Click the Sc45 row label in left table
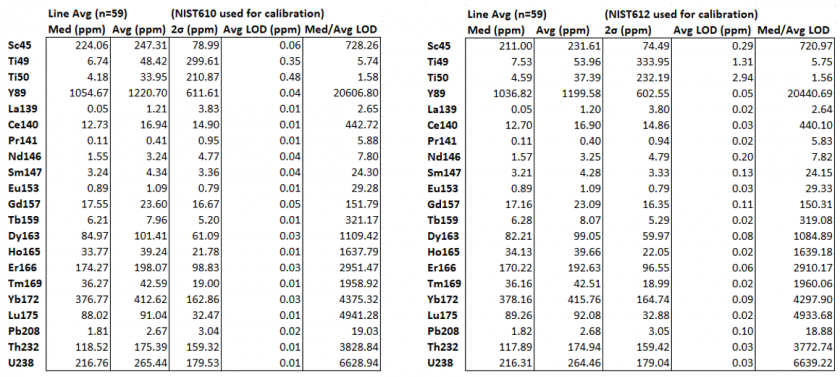This screenshot has height=377, width=840. [18, 46]
